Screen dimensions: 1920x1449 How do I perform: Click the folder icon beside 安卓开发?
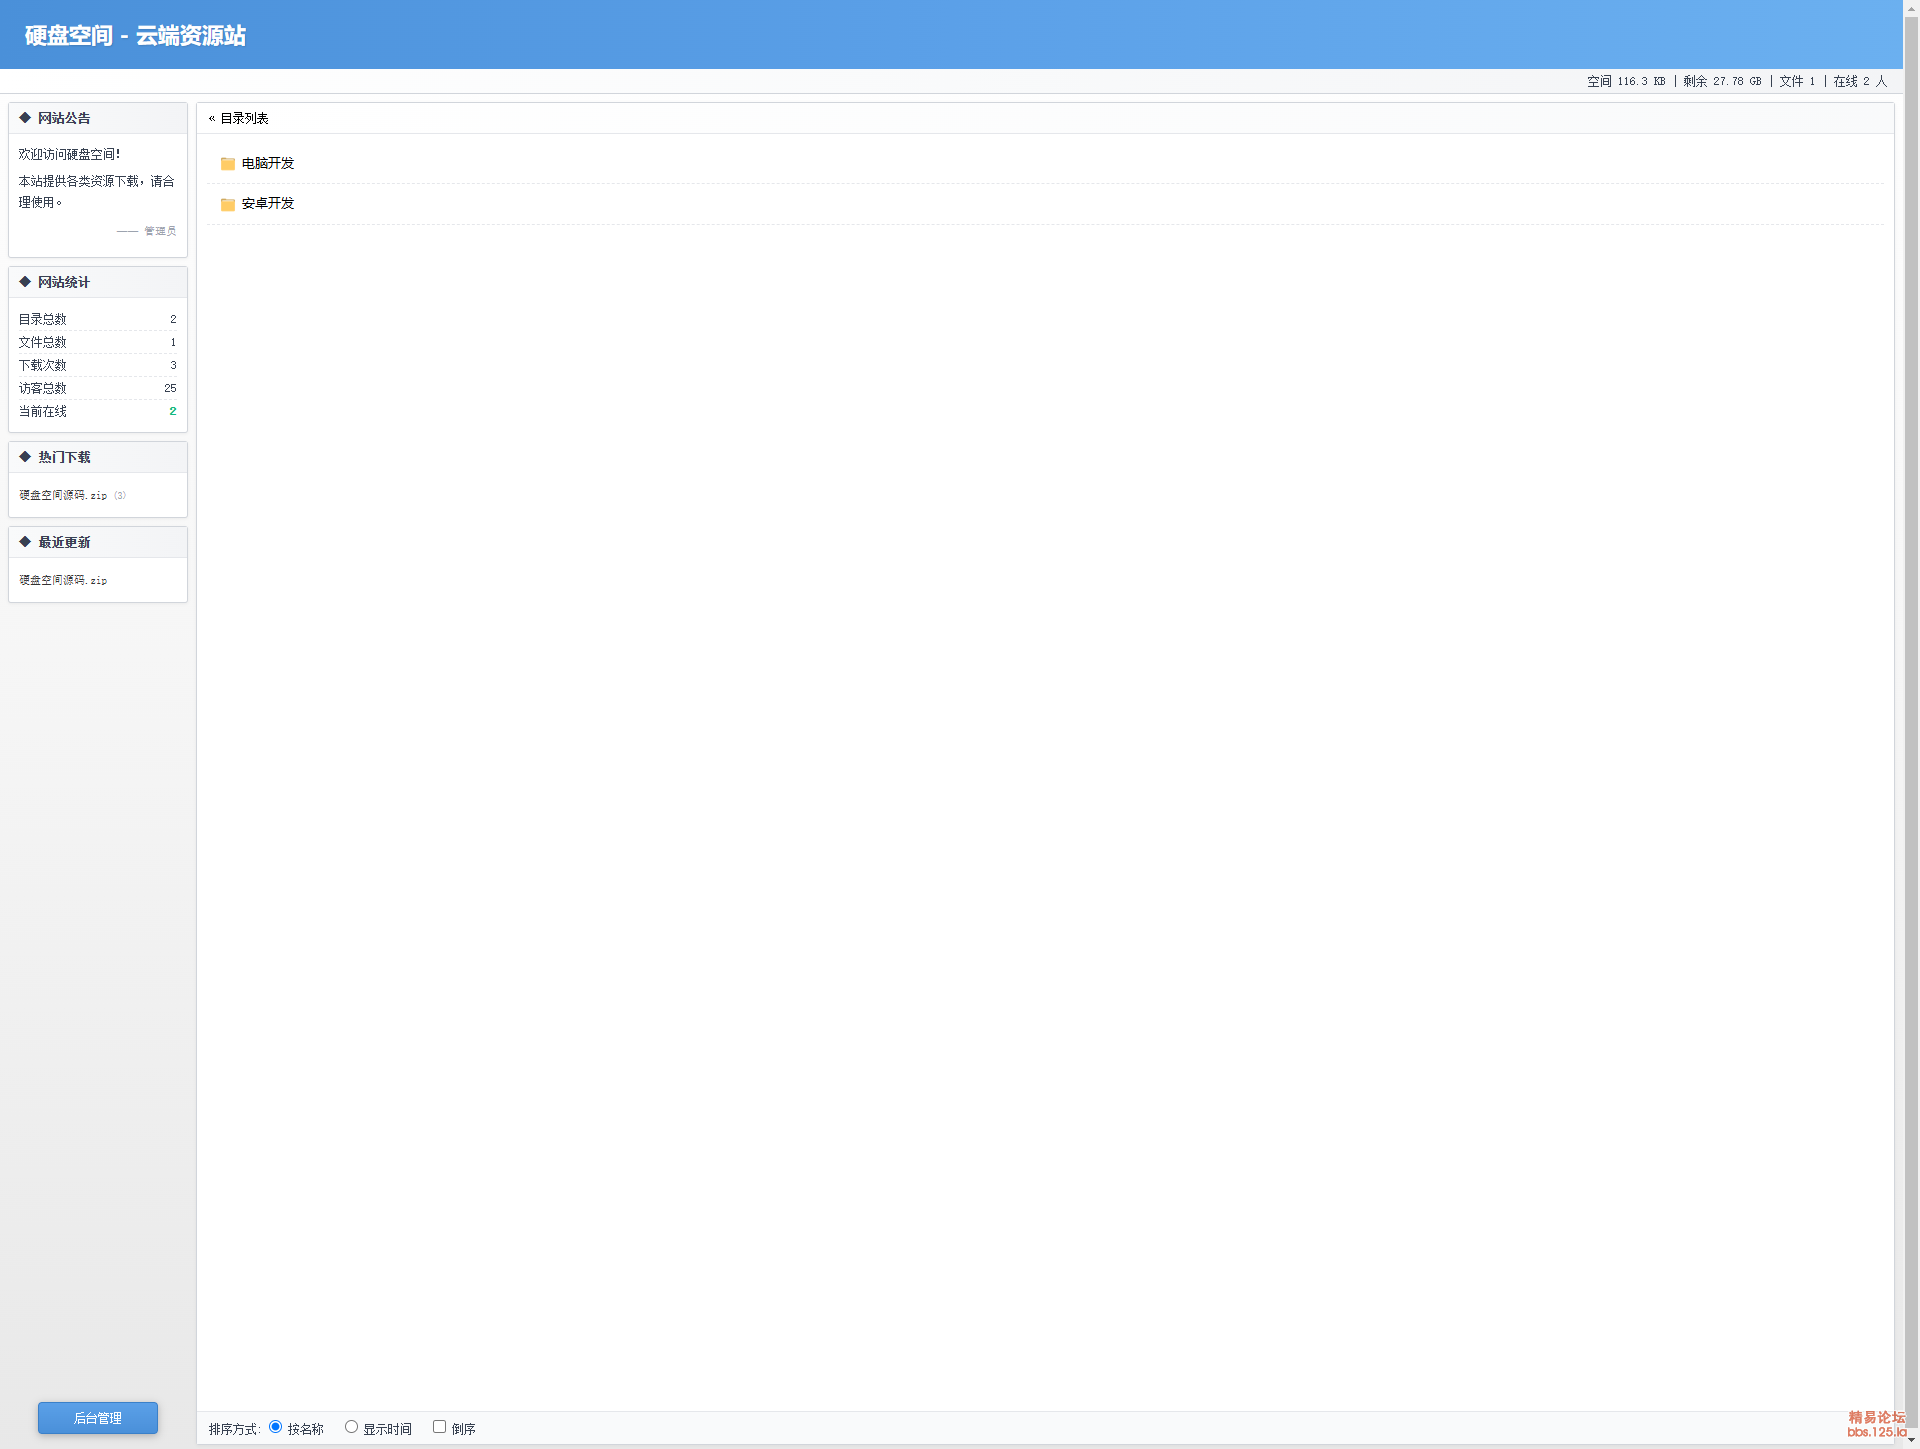tap(228, 204)
